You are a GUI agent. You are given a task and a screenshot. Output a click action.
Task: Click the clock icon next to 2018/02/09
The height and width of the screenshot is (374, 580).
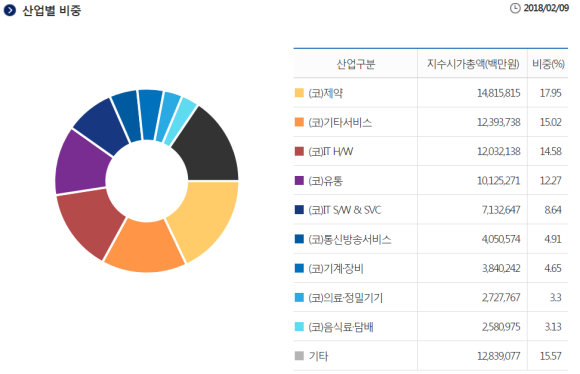(x=515, y=8)
